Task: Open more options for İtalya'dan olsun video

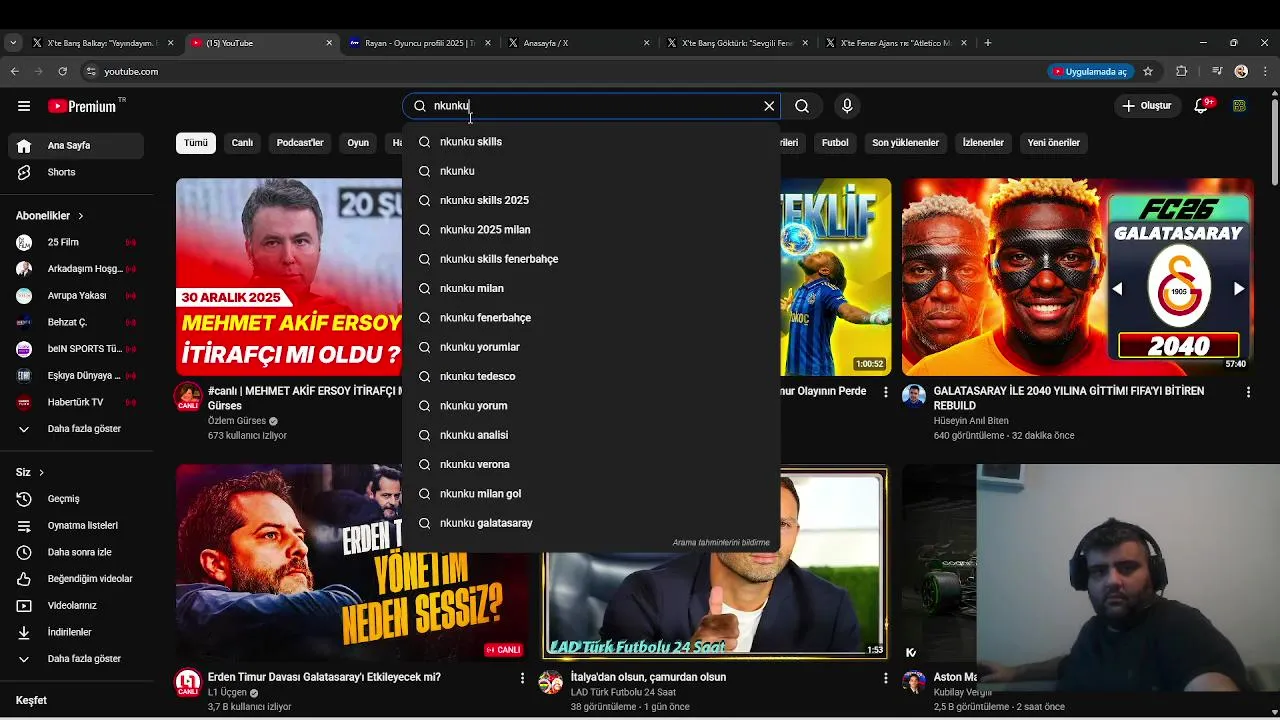Action: point(885,678)
